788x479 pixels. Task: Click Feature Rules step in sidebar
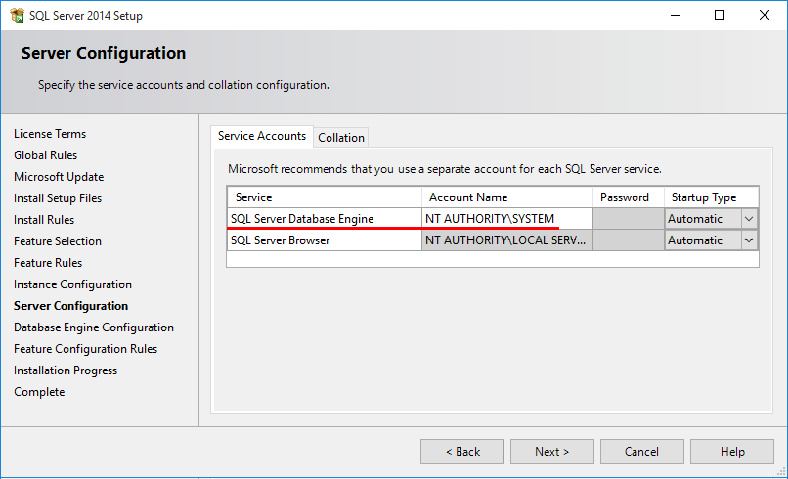[x=48, y=263]
